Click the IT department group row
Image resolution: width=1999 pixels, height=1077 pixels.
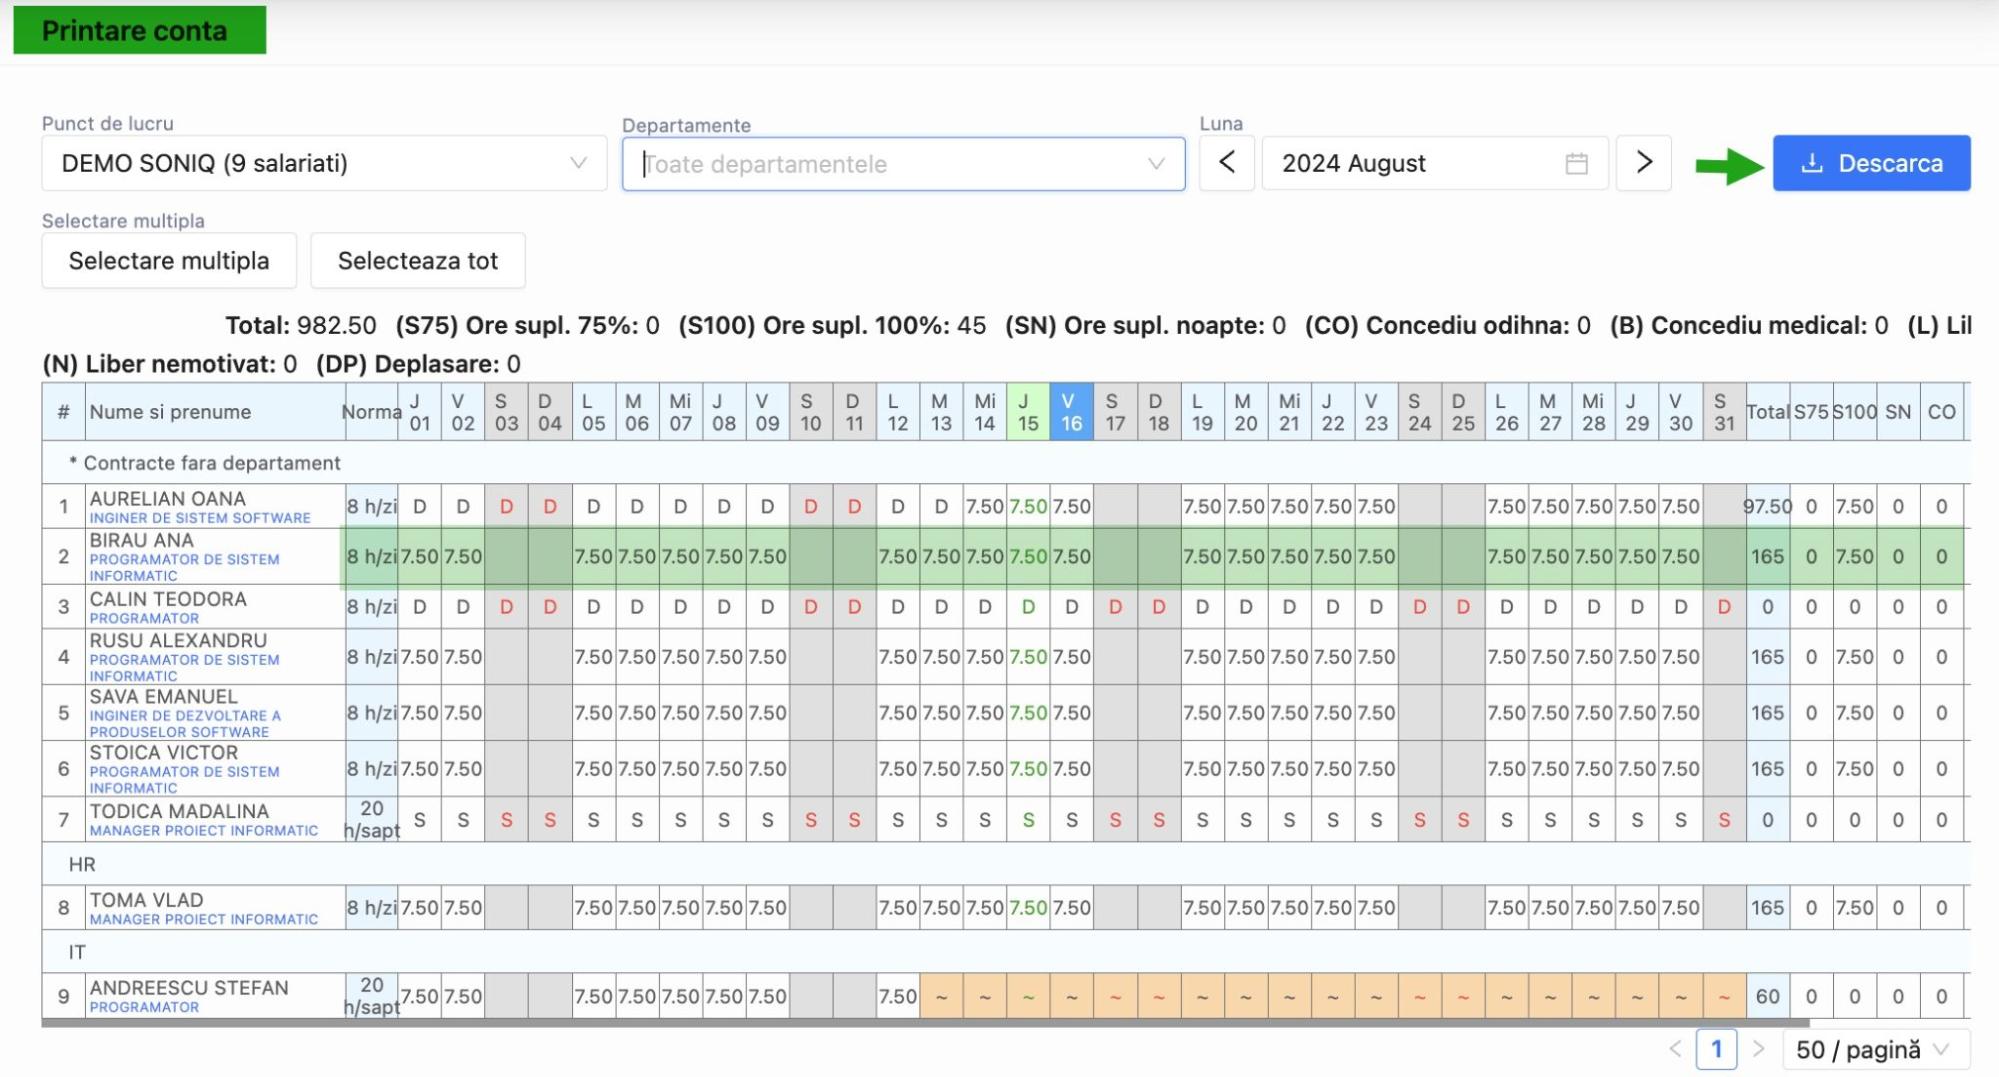coord(1005,952)
